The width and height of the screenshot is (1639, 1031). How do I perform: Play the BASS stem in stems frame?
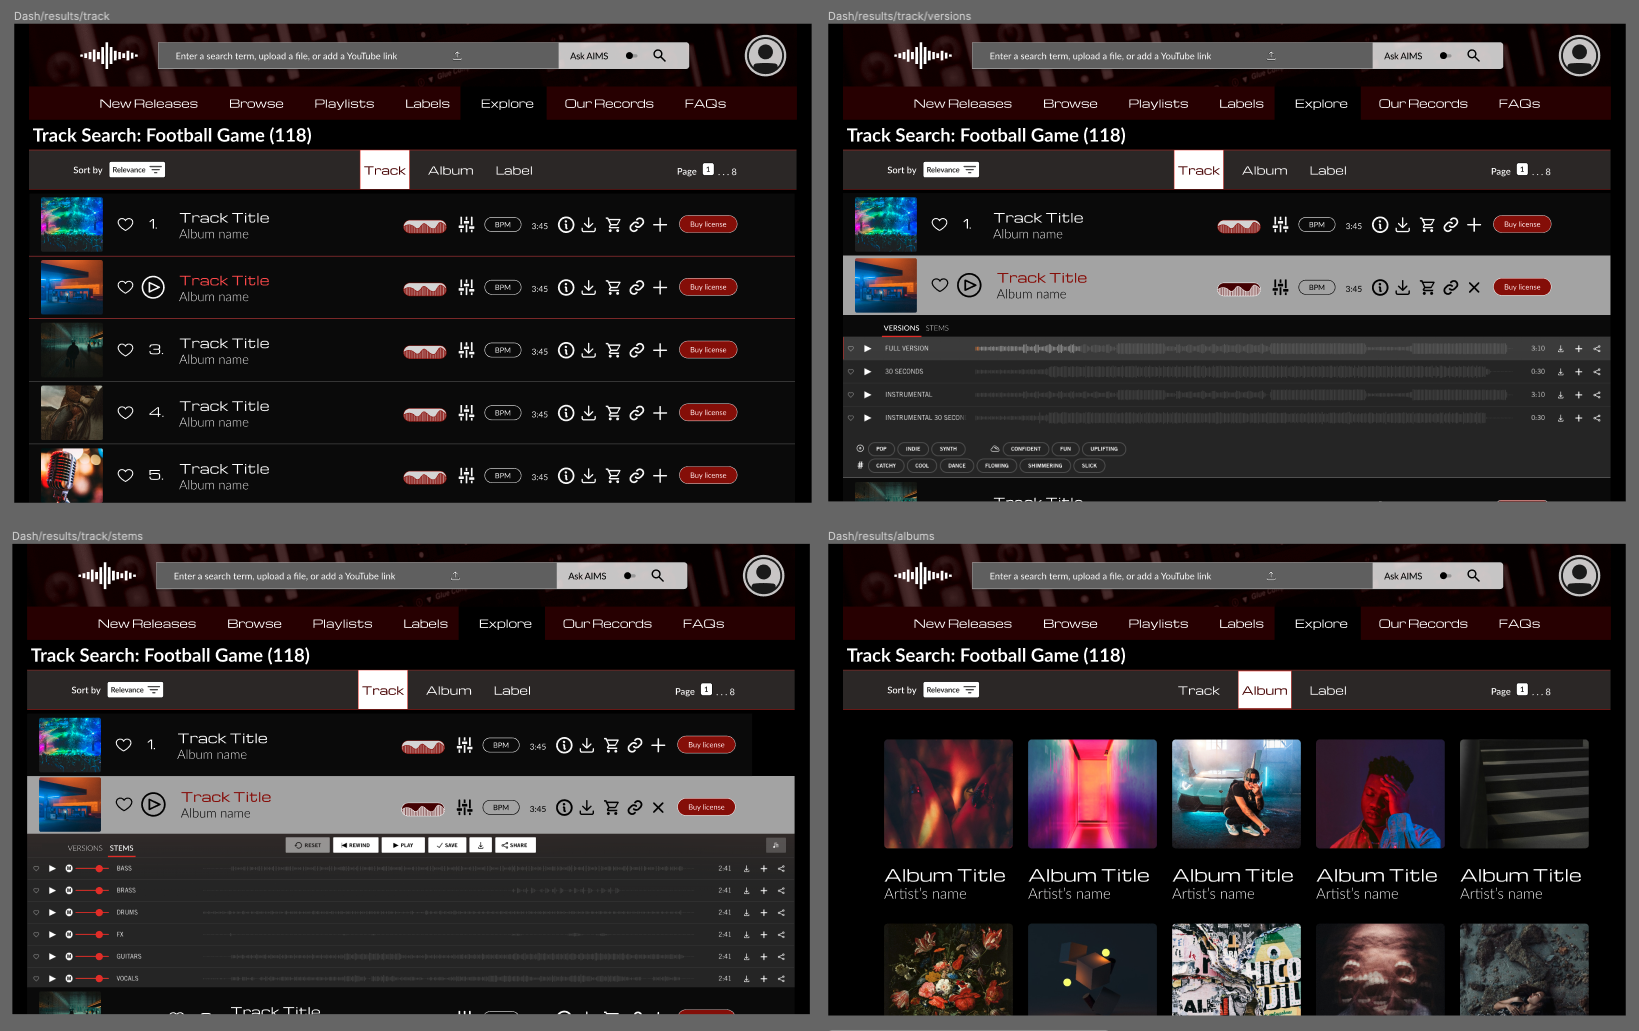[52, 869]
